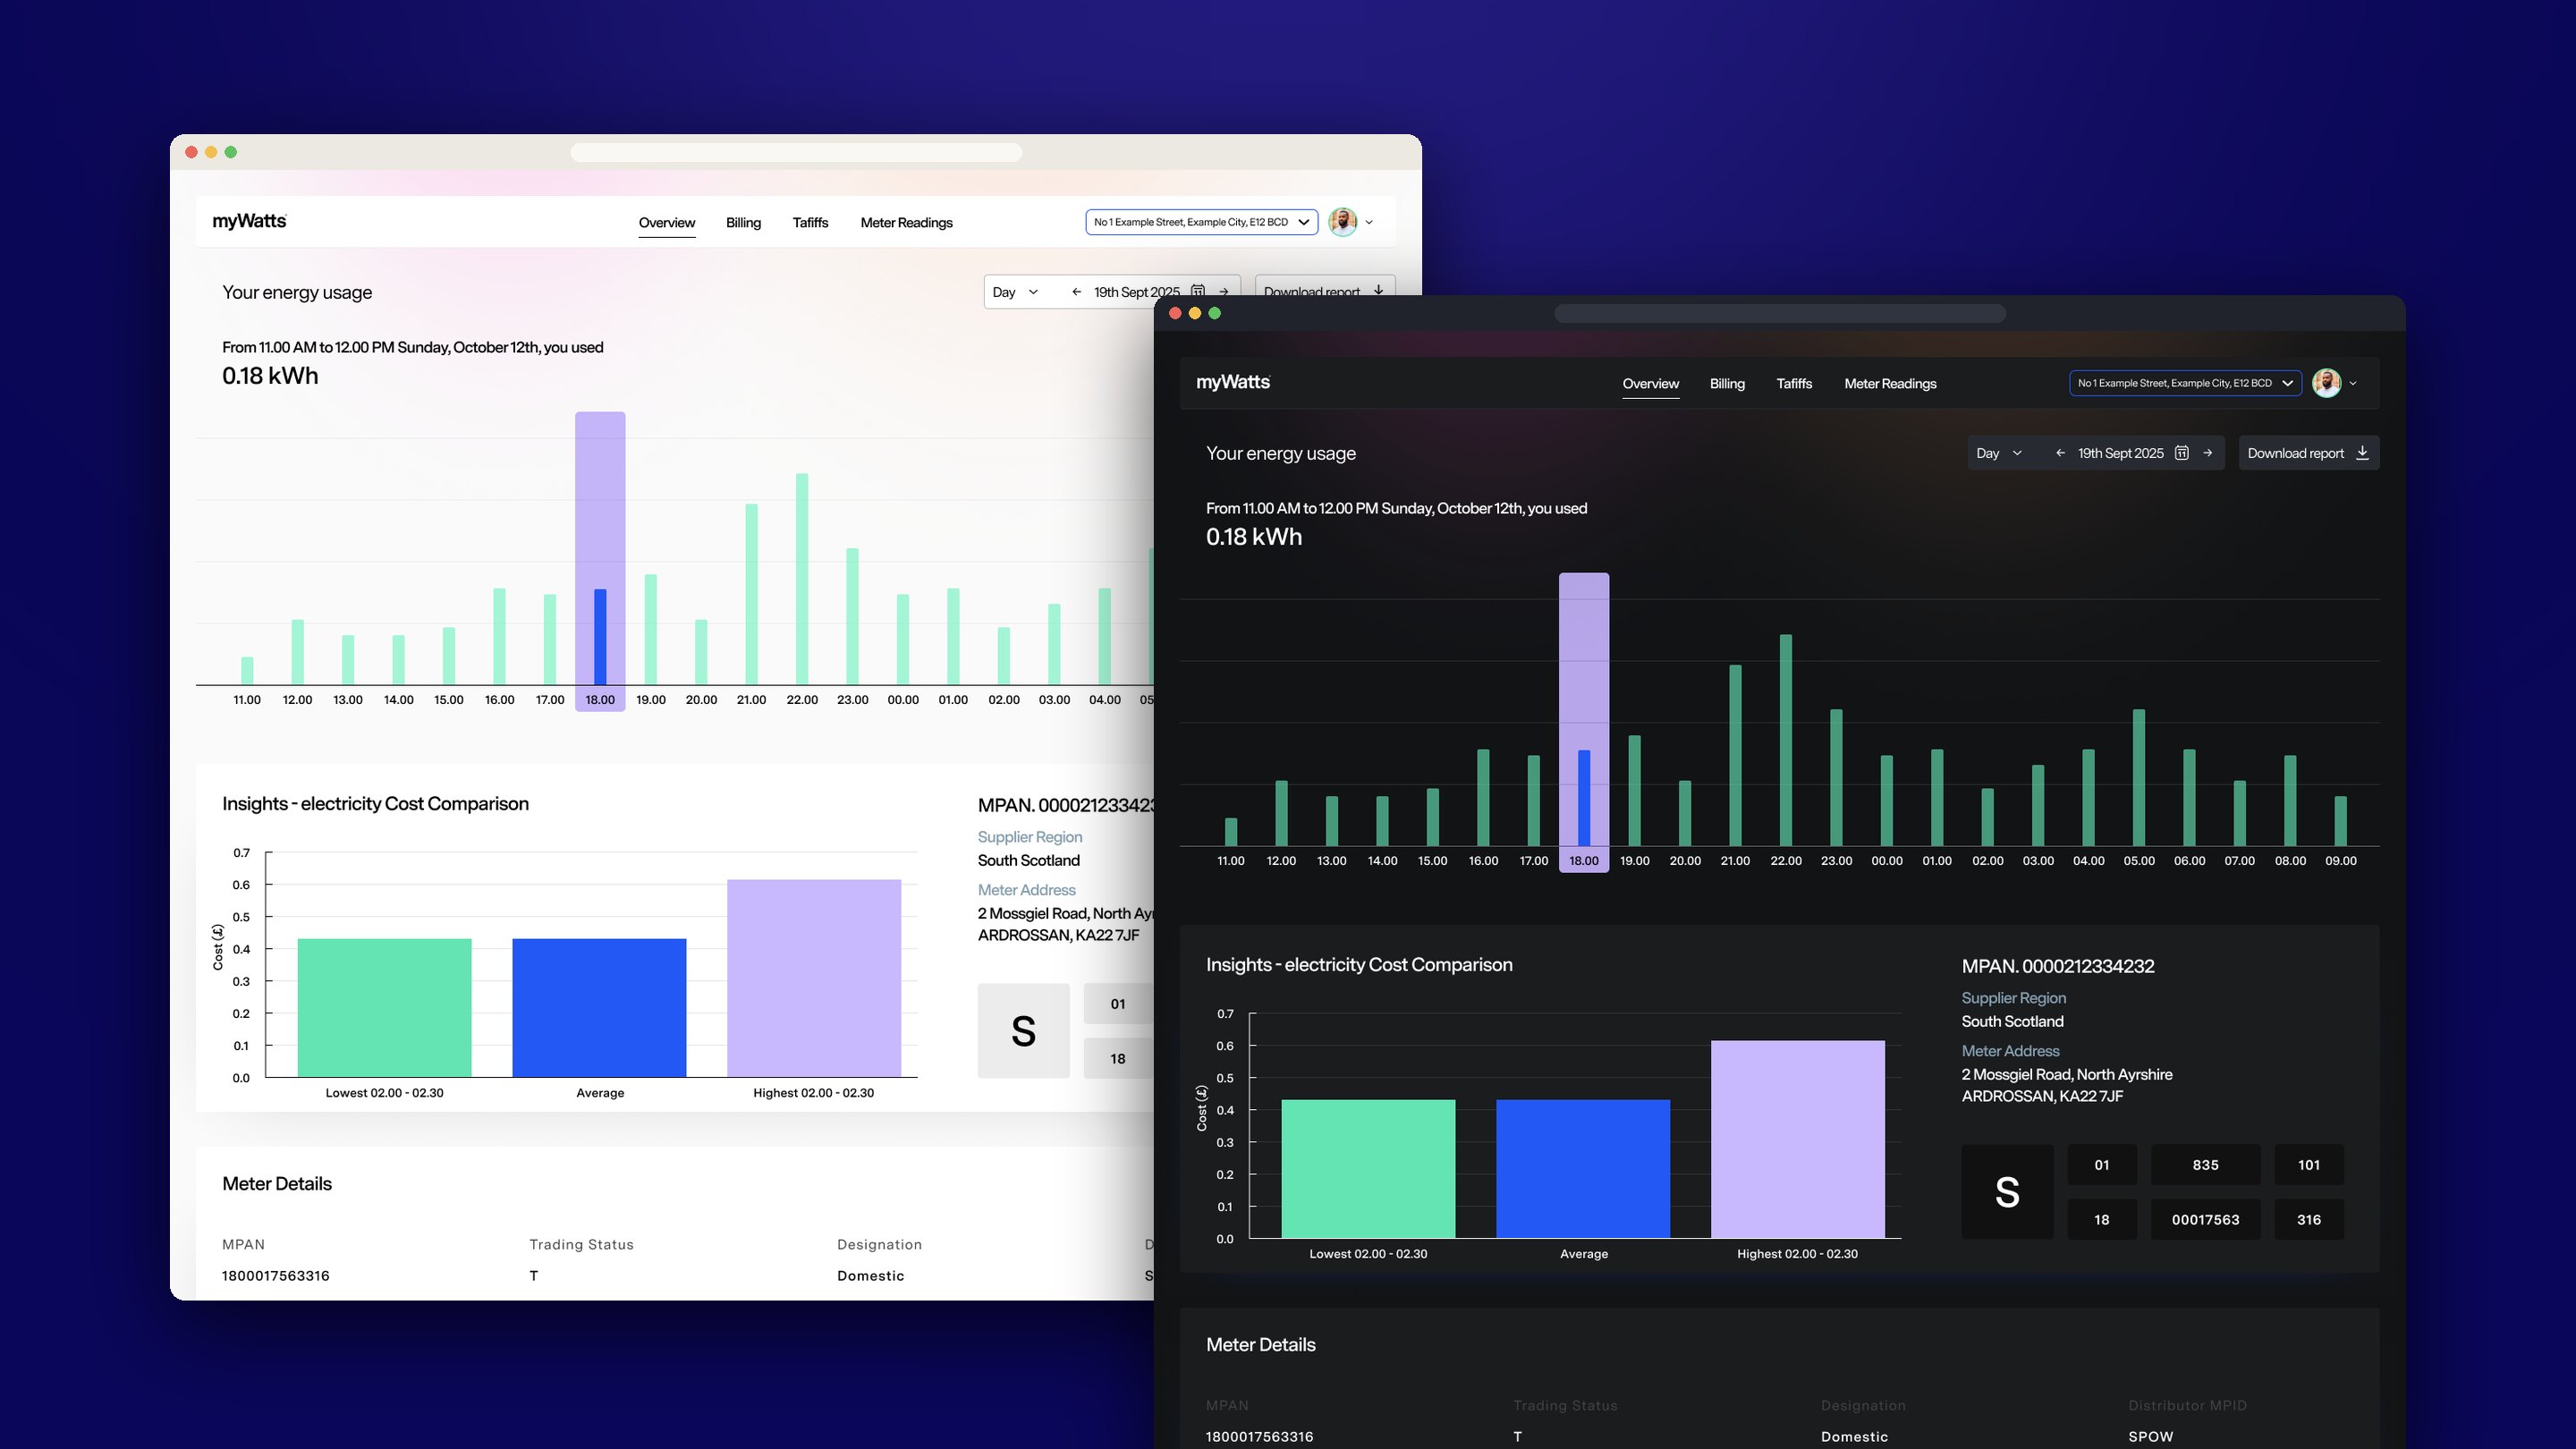The width and height of the screenshot is (2576, 1449).
Task: Click highlighted 18.00 bar in light window
Action: point(600,637)
